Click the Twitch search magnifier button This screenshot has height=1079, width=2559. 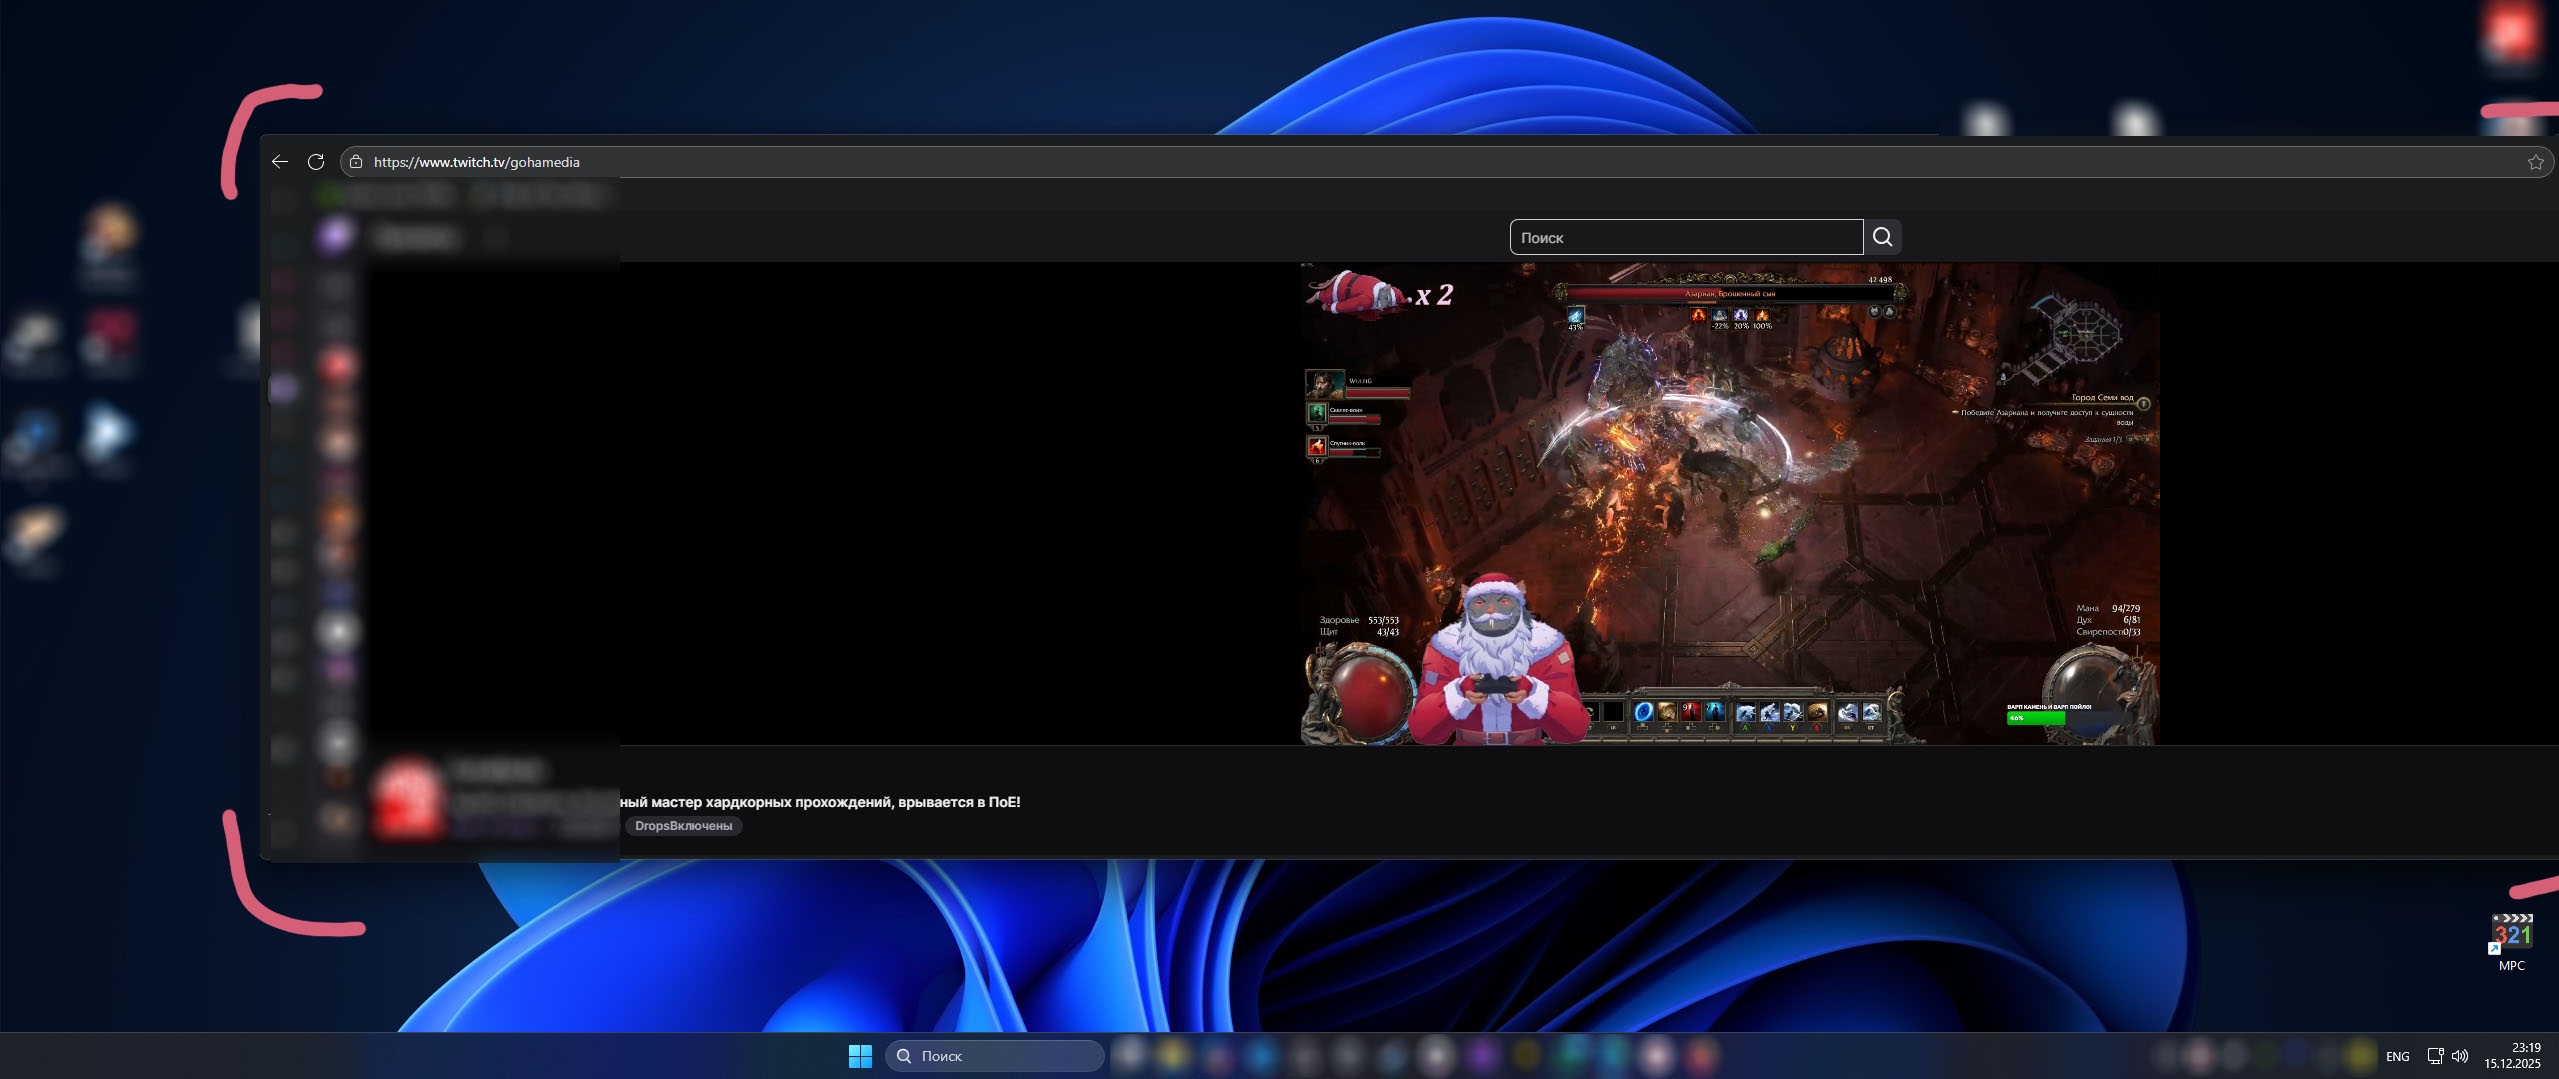pos(1882,237)
